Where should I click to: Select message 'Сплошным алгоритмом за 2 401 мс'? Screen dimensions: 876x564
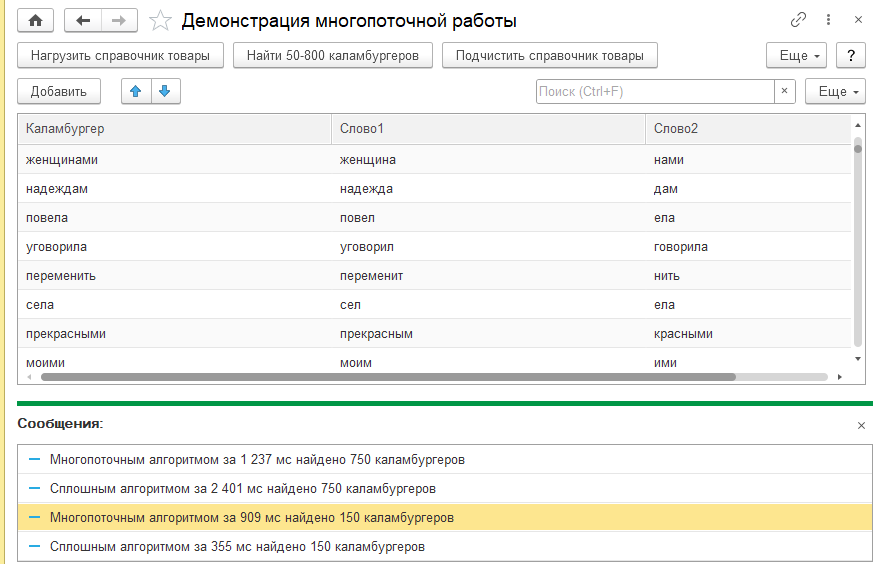tap(445, 489)
